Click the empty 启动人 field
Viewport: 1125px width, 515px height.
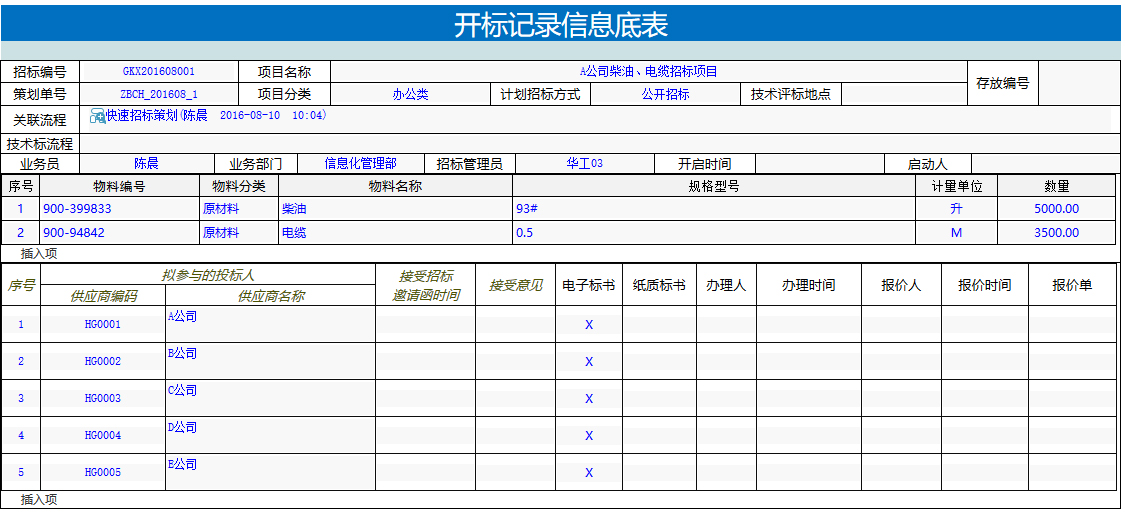pos(1045,164)
